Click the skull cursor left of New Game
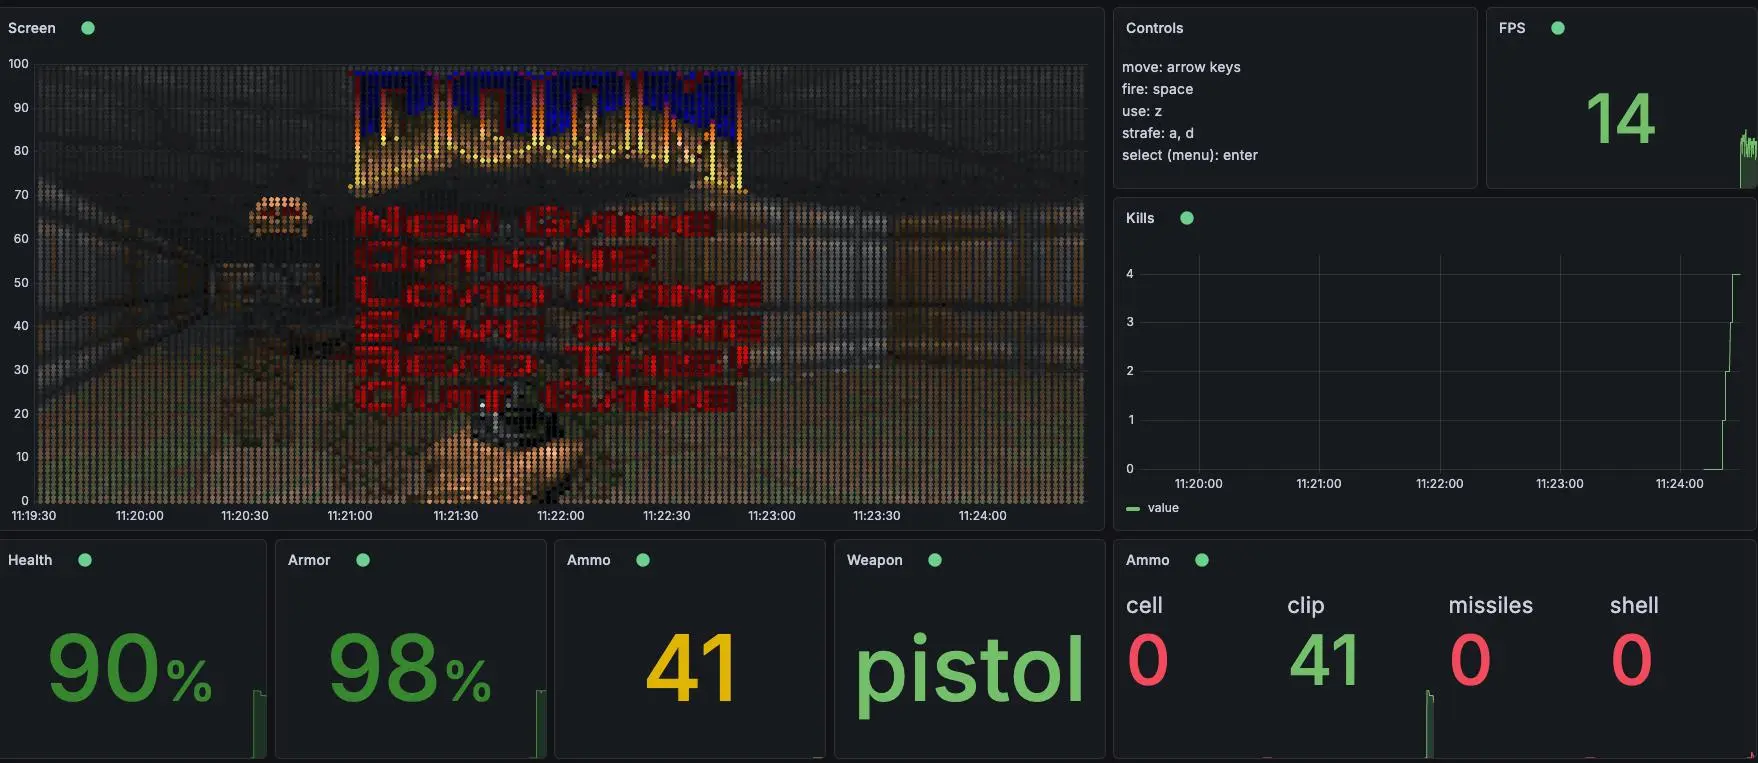1758x763 pixels. [280, 215]
